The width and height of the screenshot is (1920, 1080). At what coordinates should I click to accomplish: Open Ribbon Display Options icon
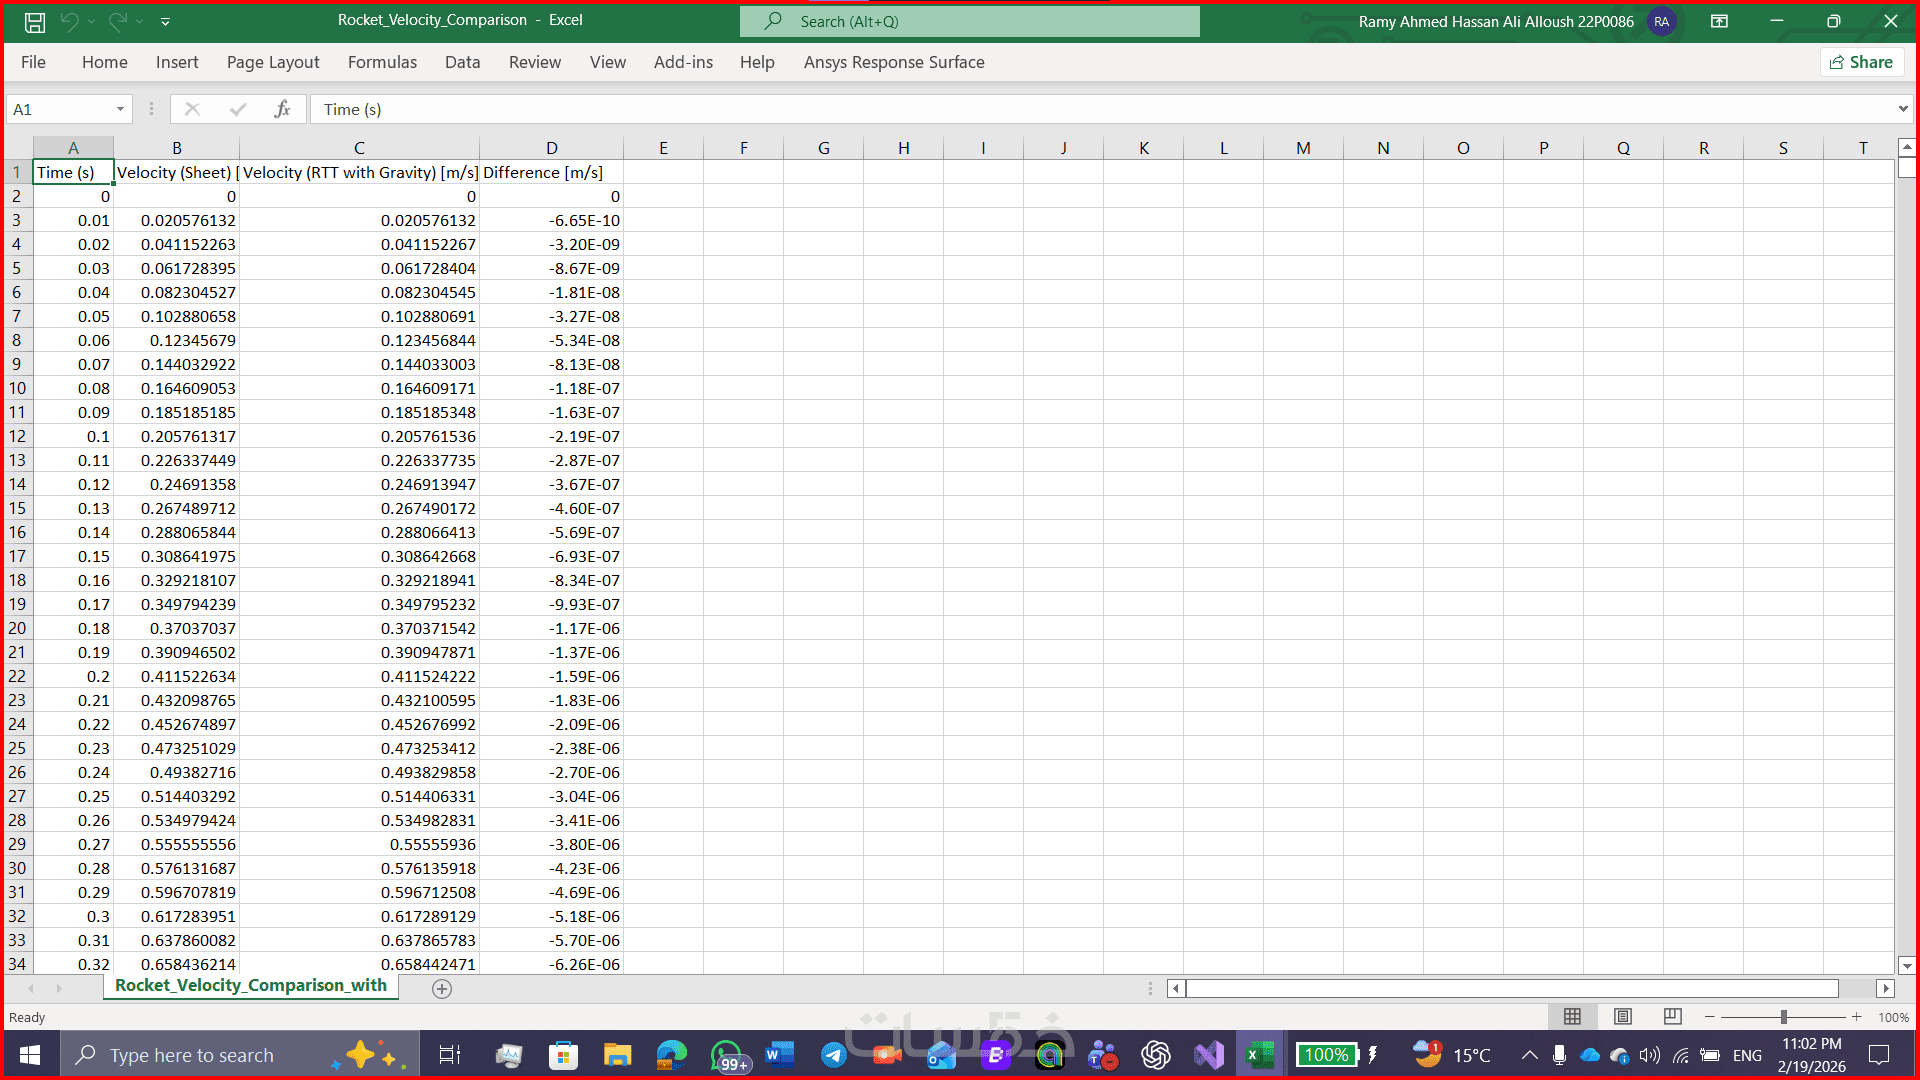pyautogui.click(x=1719, y=21)
